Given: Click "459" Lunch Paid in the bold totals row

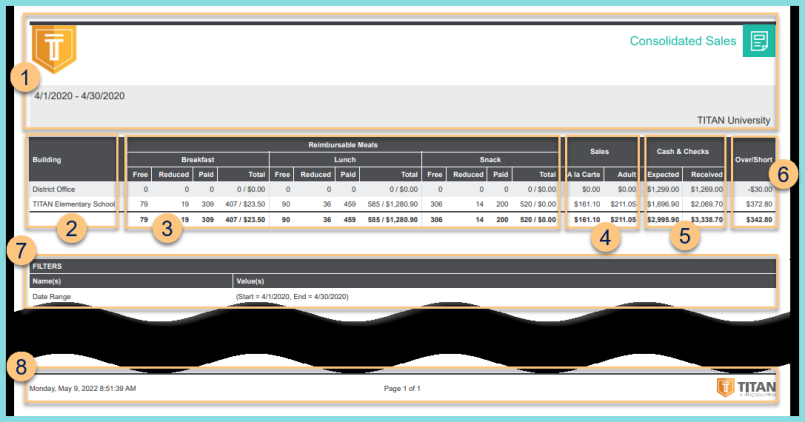Looking at the screenshot, I should [350, 220].
